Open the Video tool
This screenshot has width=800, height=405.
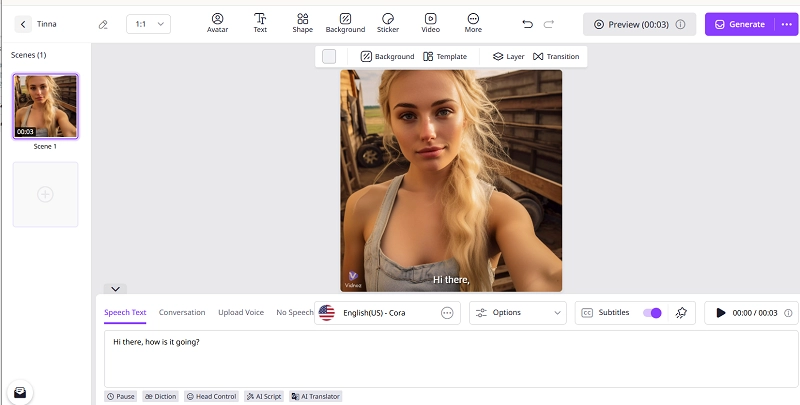[x=431, y=23]
